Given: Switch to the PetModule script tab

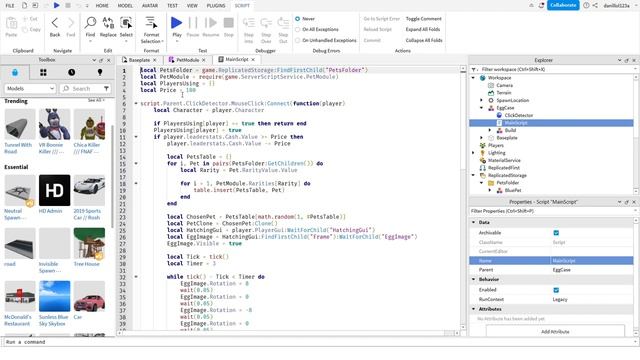Looking at the screenshot, I should click(187, 60).
